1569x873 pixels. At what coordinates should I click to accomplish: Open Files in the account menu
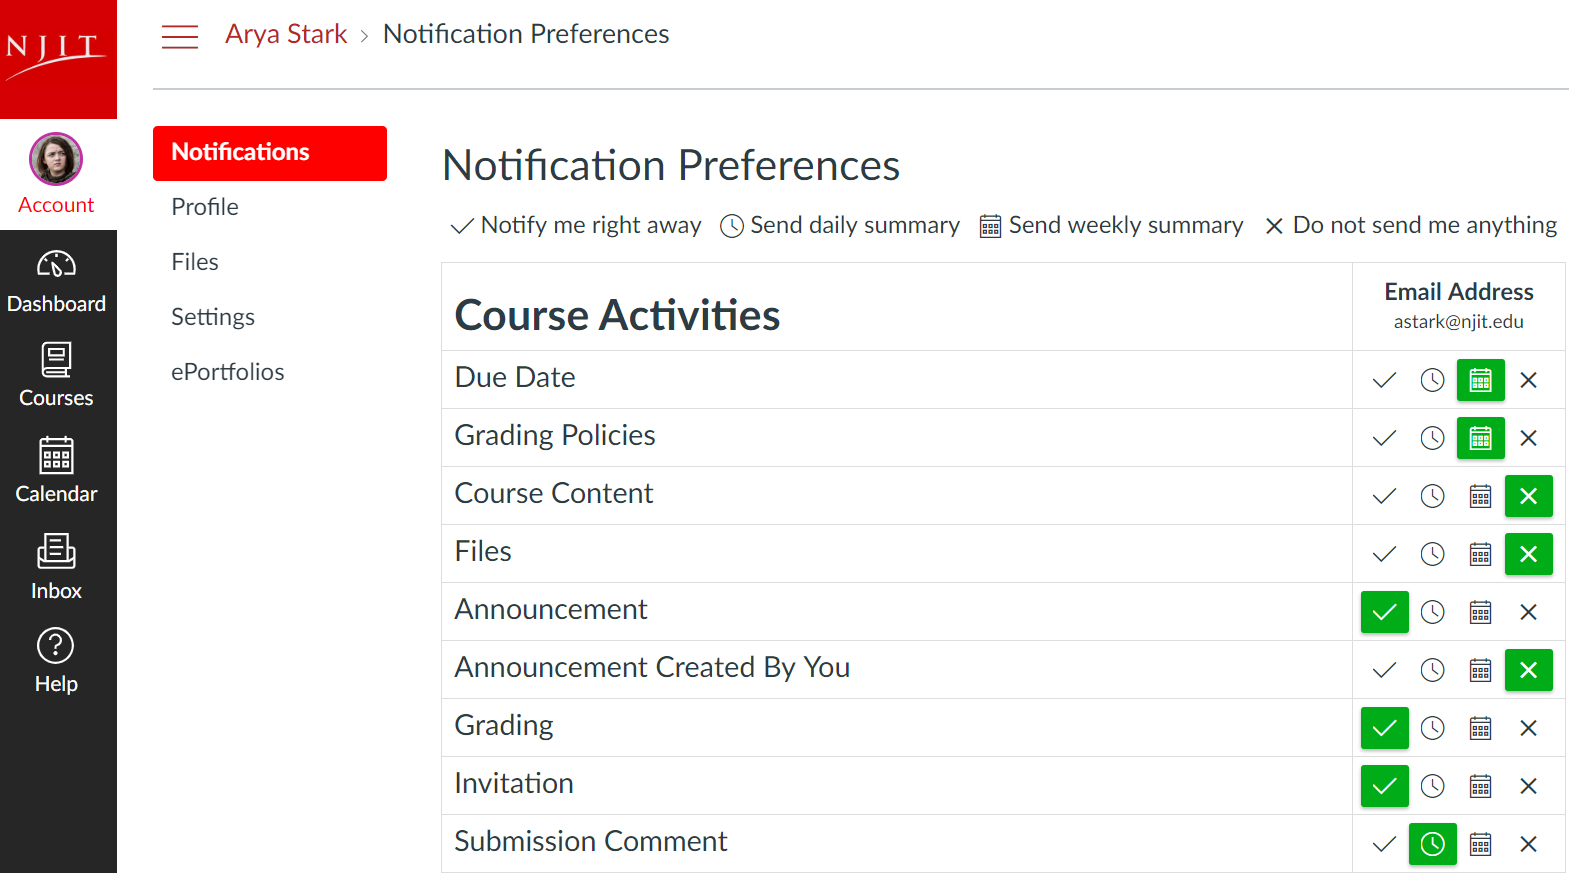(195, 262)
